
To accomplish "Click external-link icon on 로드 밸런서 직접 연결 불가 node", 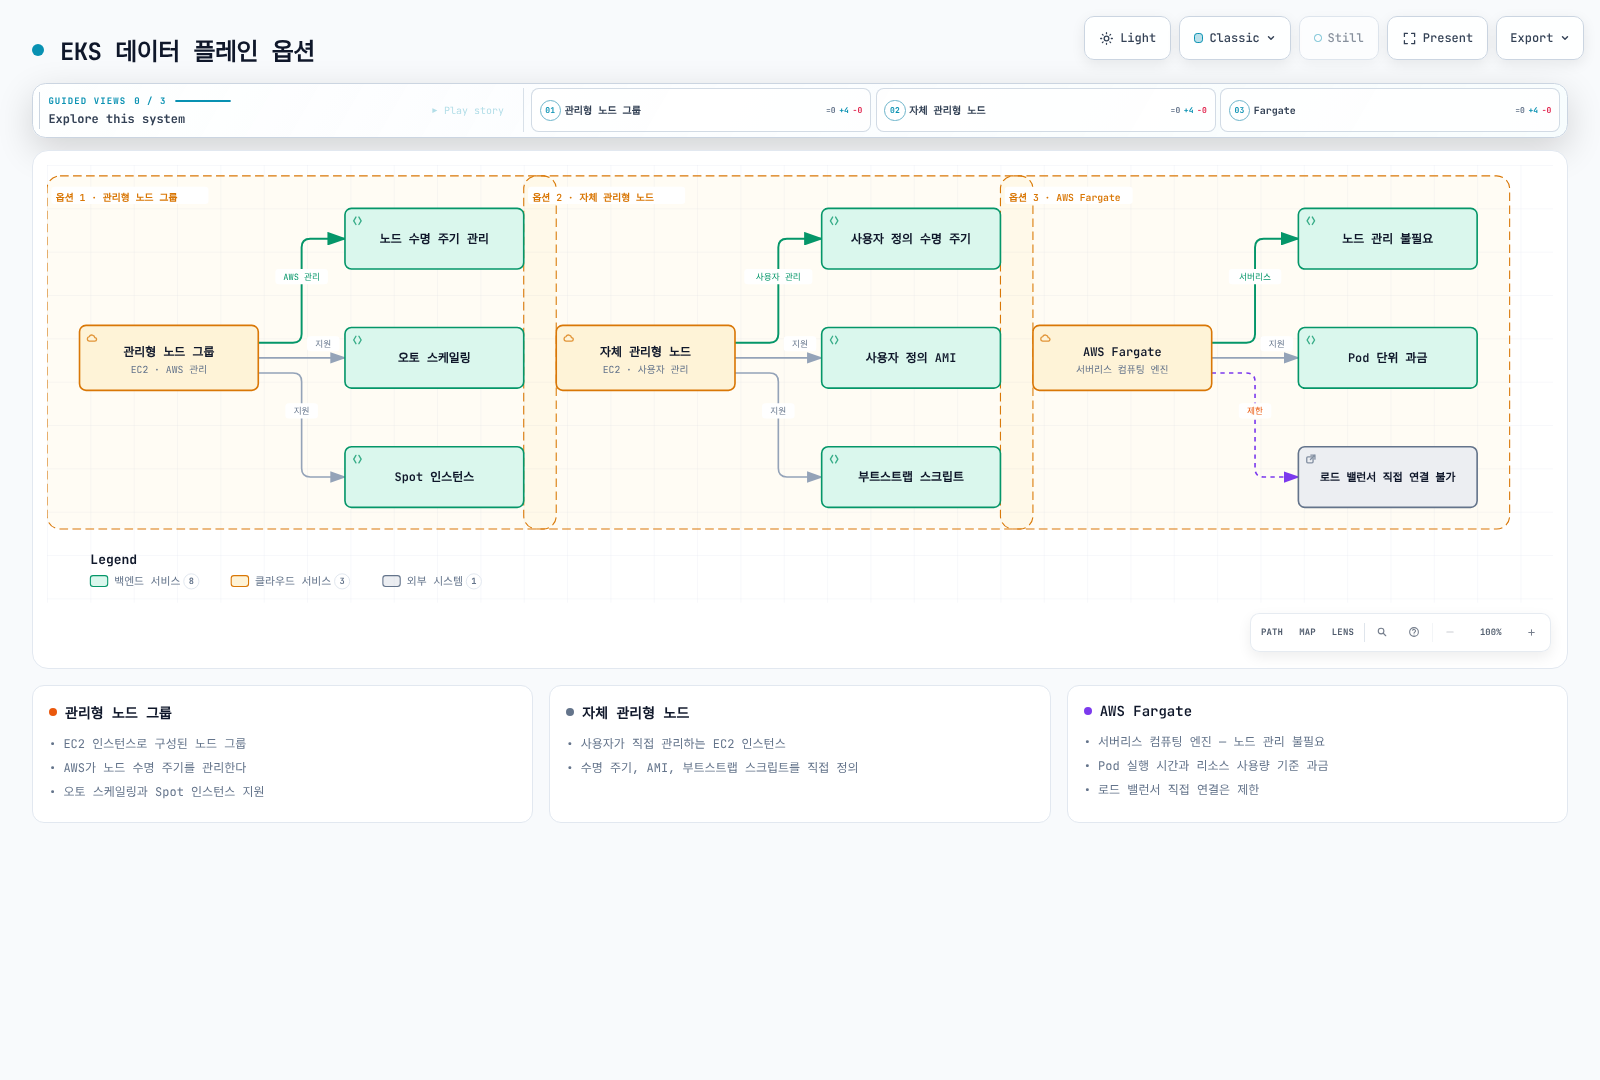I will point(1311,459).
